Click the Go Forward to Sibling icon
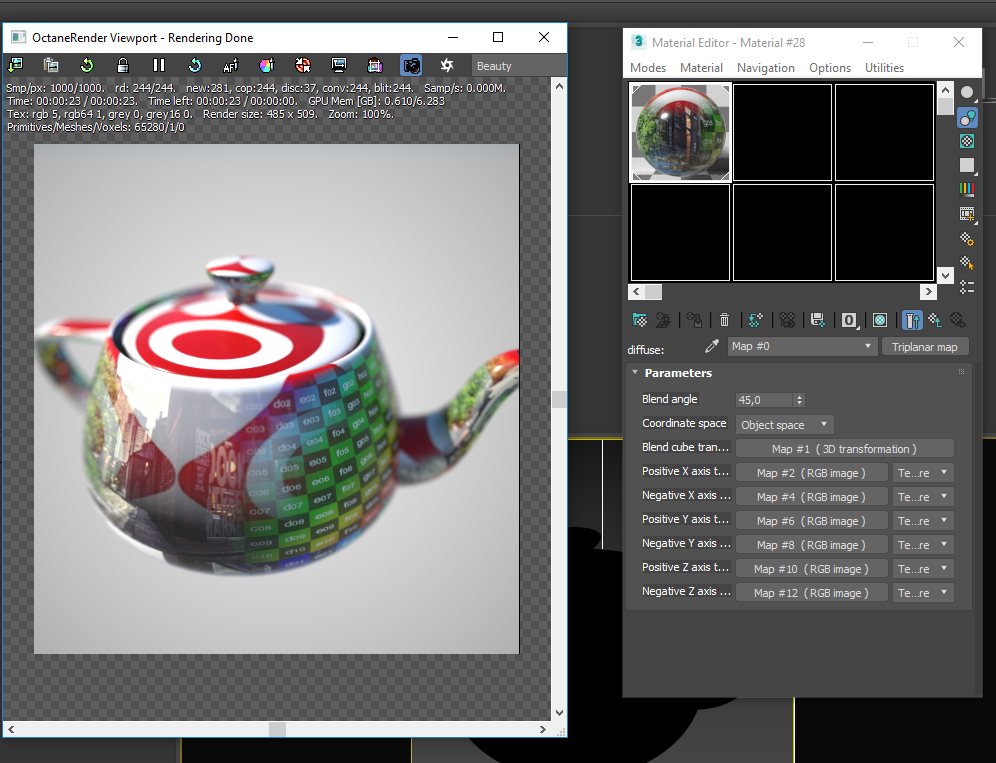 pos(958,320)
